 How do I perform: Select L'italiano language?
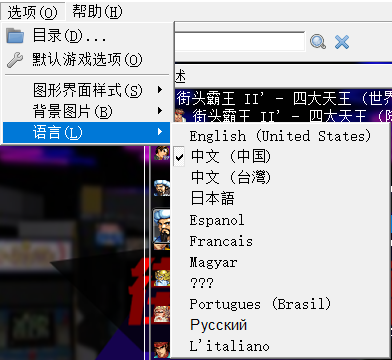click(280, 346)
